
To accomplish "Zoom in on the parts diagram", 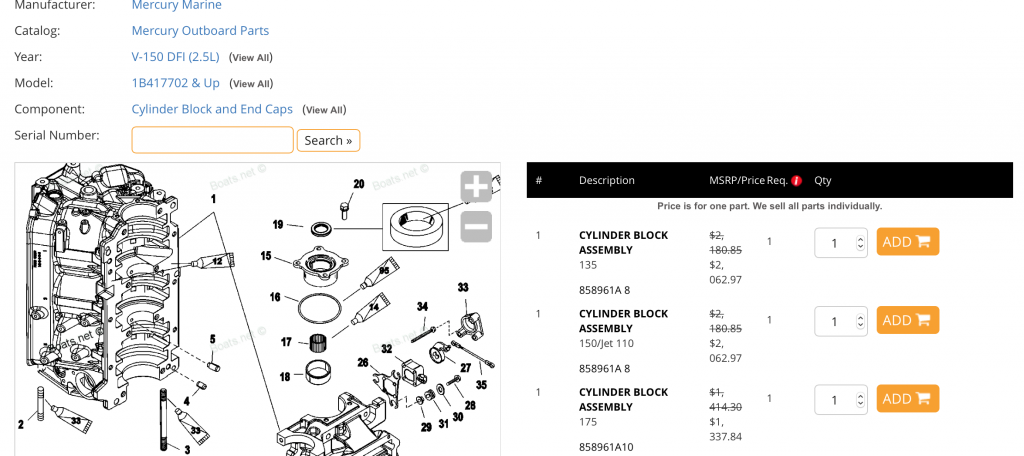I will click(x=476, y=187).
